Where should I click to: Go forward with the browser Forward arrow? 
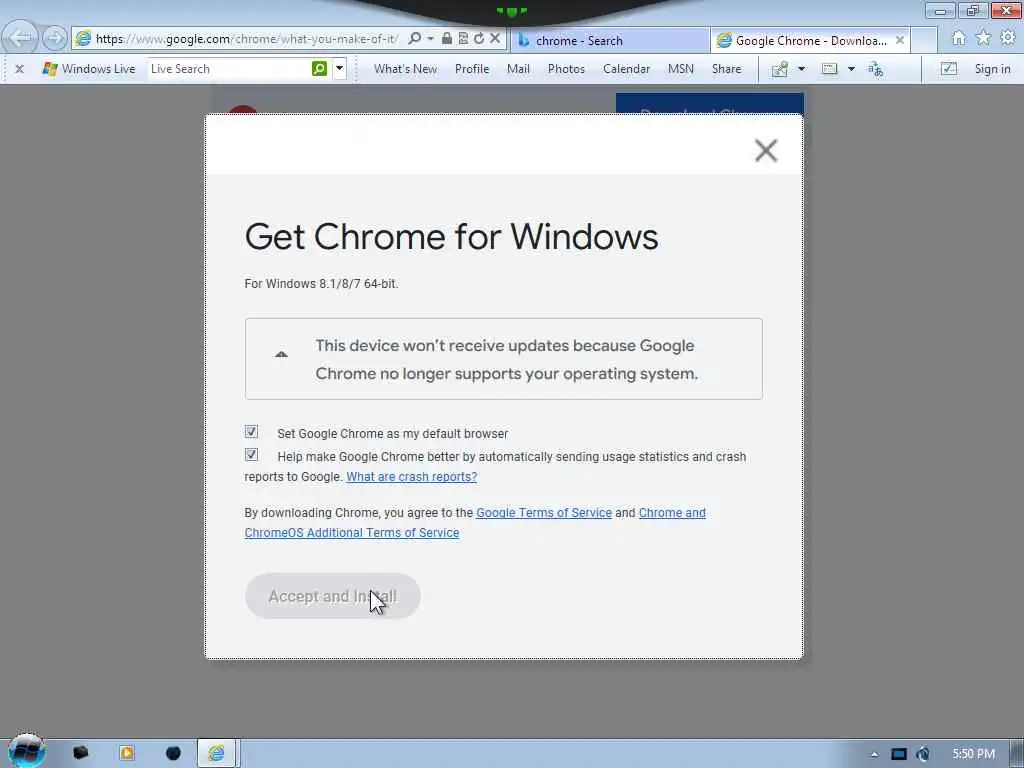coord(55,38)
